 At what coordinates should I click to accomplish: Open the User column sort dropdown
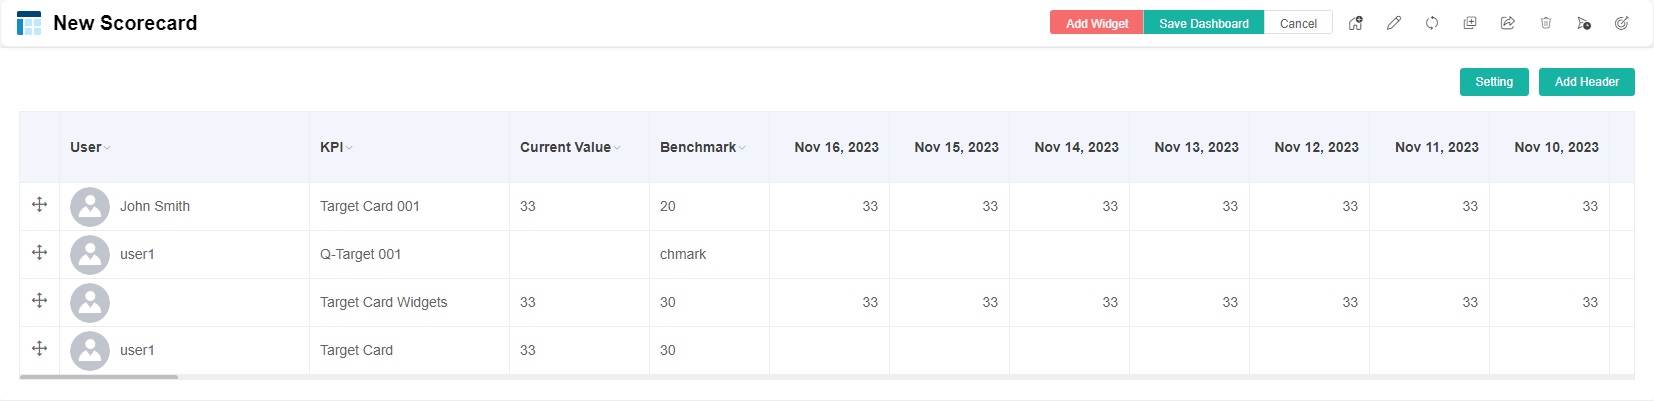coord(107,148)
